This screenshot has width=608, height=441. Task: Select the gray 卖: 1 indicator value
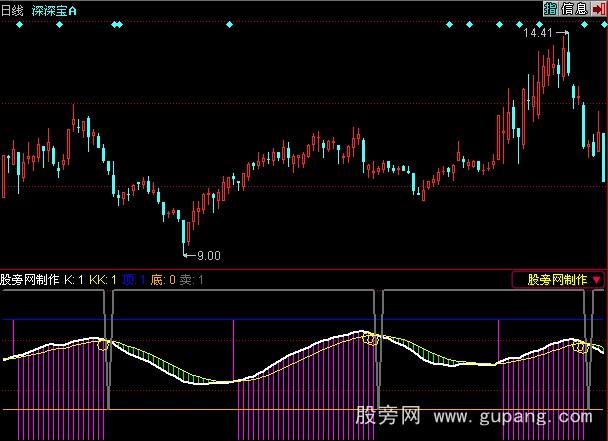coord(191,280)
